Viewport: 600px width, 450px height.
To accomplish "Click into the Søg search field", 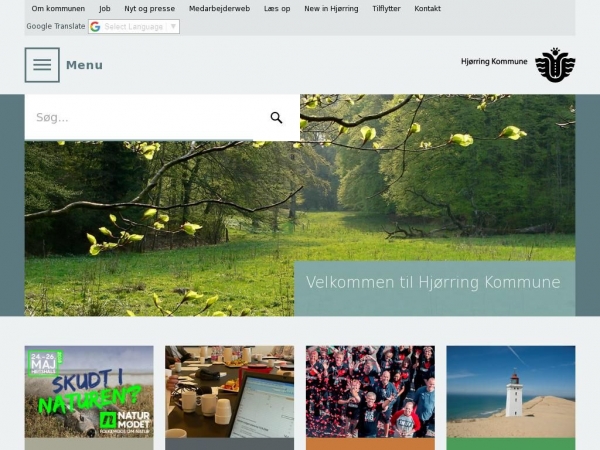I will coord(145,118).
